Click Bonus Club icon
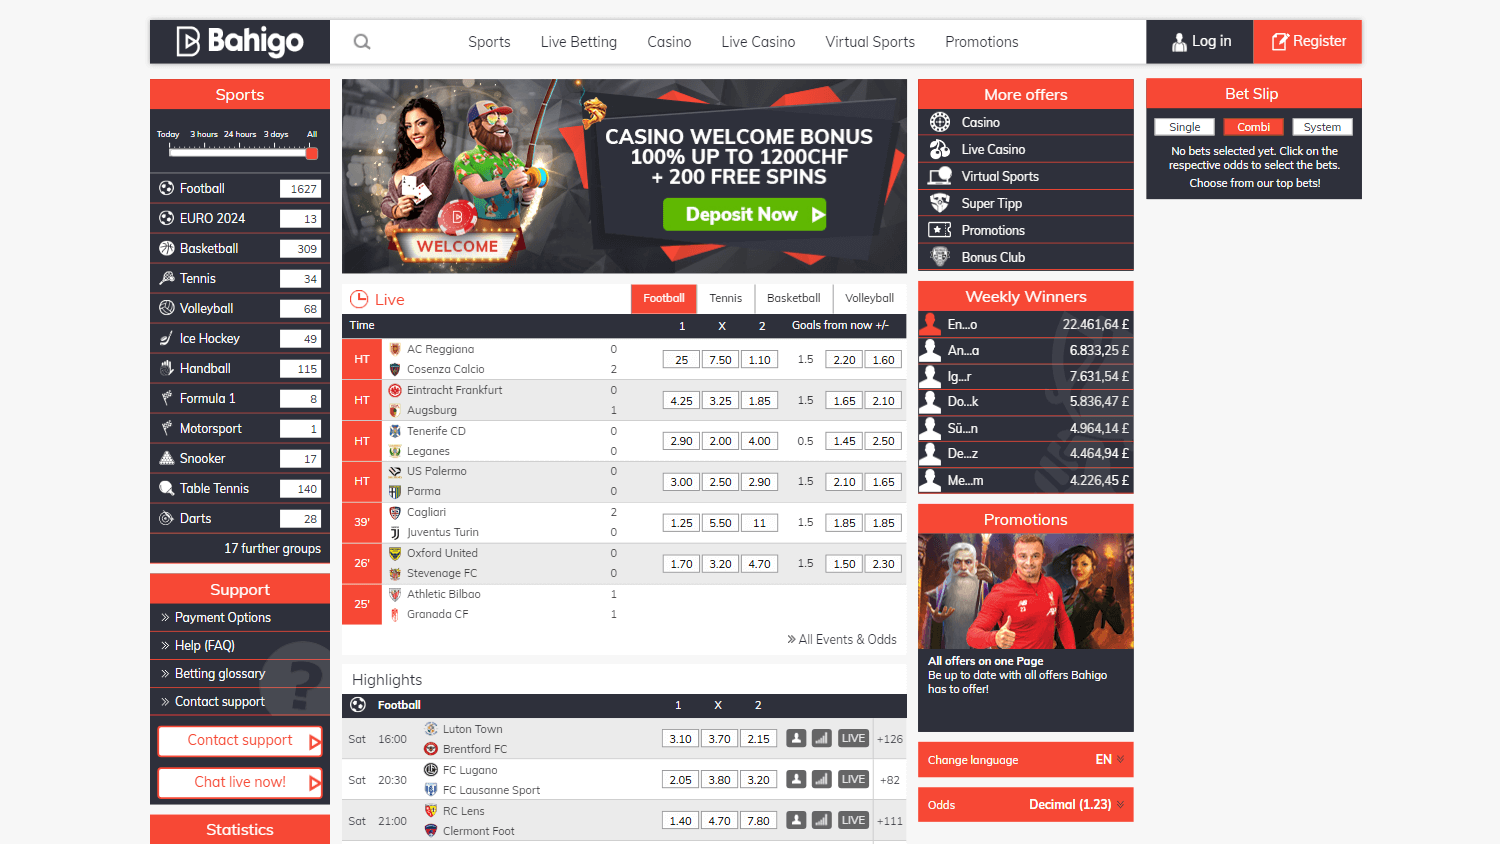Screen dimensions: 1500x844 [x=940, y=257]
